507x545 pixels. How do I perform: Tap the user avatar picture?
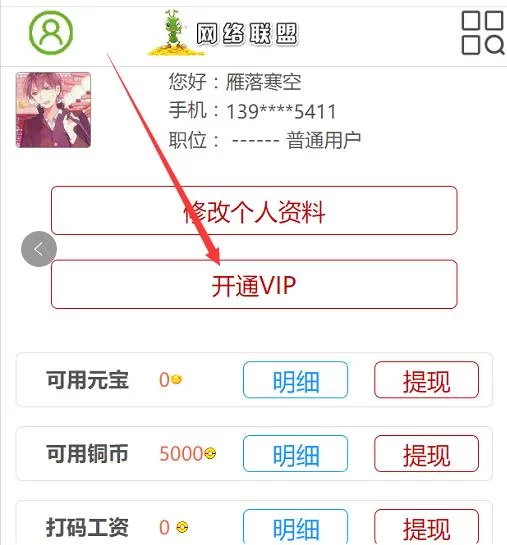pyautogui.click(x=53, y=110)
